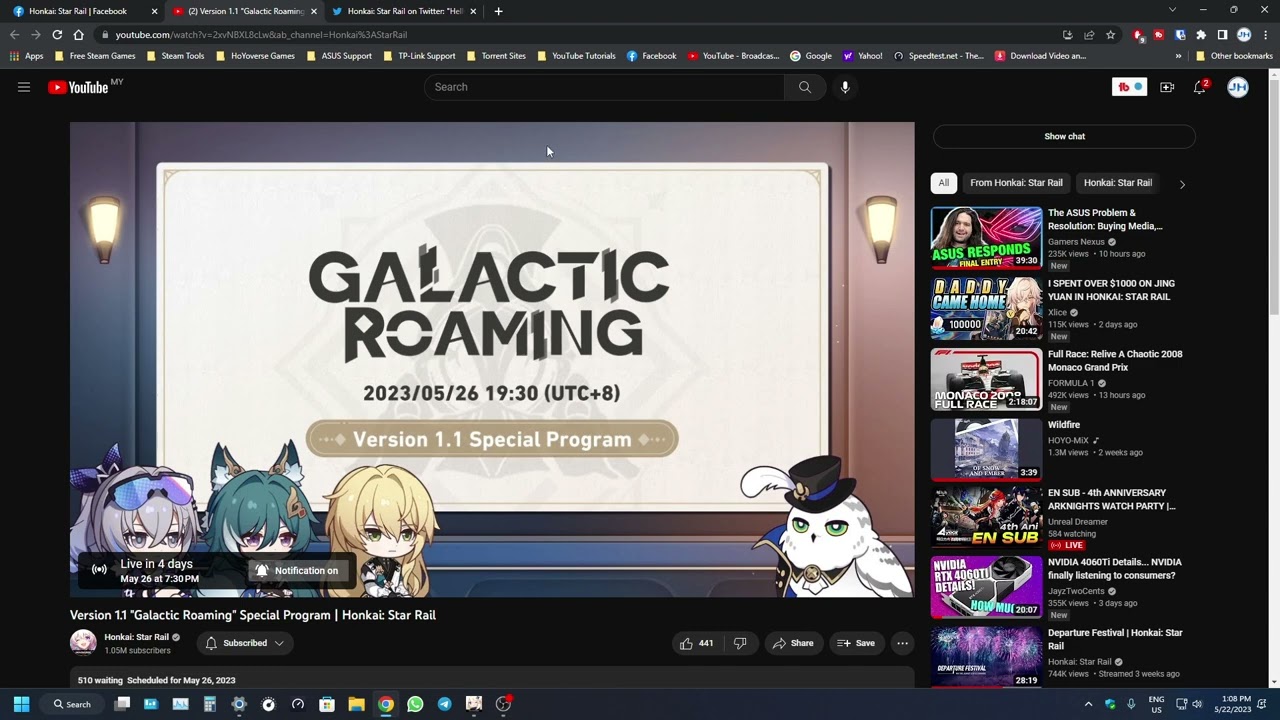Open Departure Festival video title
The height and width of the screenshot is (720, 1280).
[x=1115, y=639]
